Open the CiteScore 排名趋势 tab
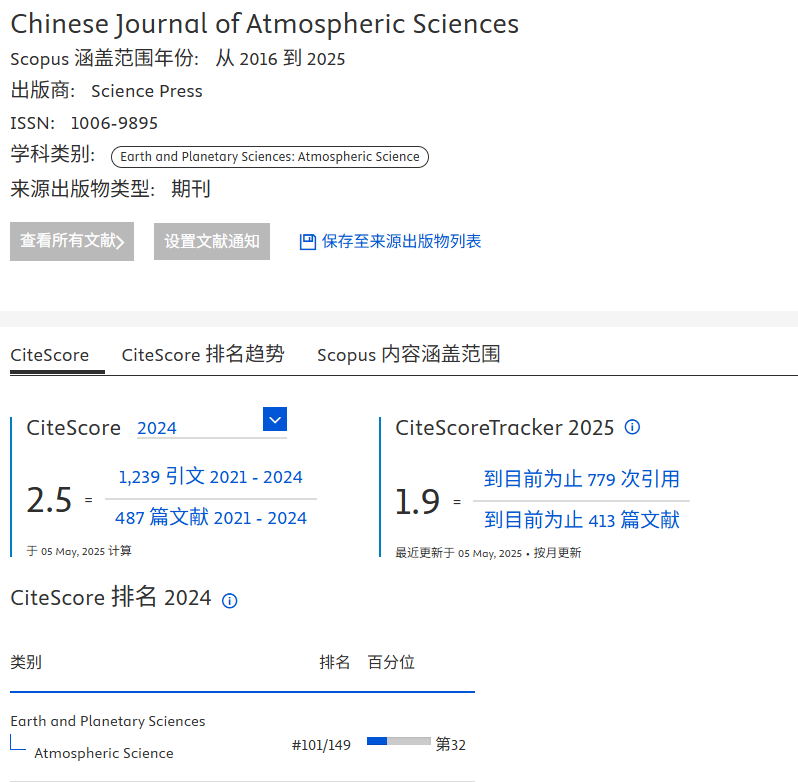The width and height of the screenshot is (798, 782). click(203, 355)
